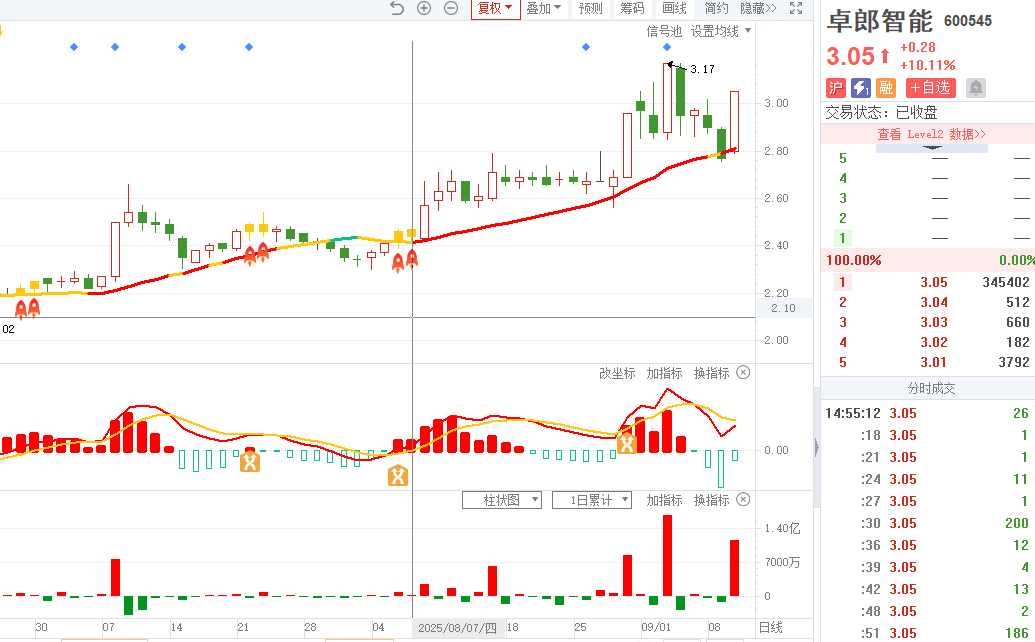Switch to 简约 simple mode
The width and height of the screenshot is (1035, 642).
716,8
